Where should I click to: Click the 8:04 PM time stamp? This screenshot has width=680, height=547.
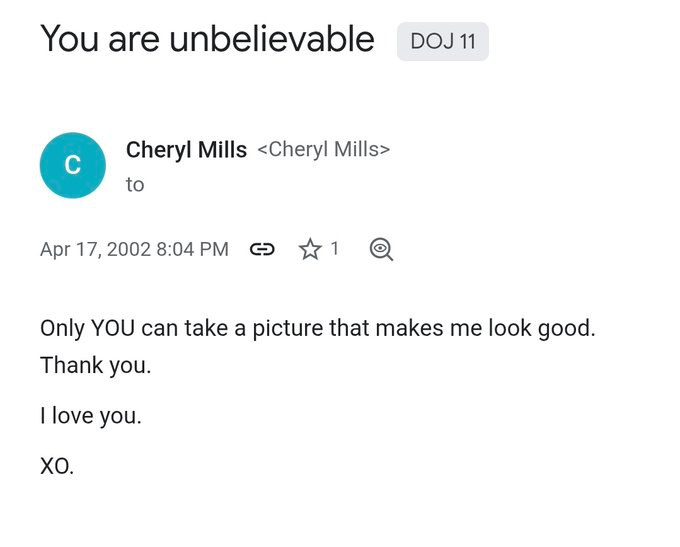(x=192, y=249)
